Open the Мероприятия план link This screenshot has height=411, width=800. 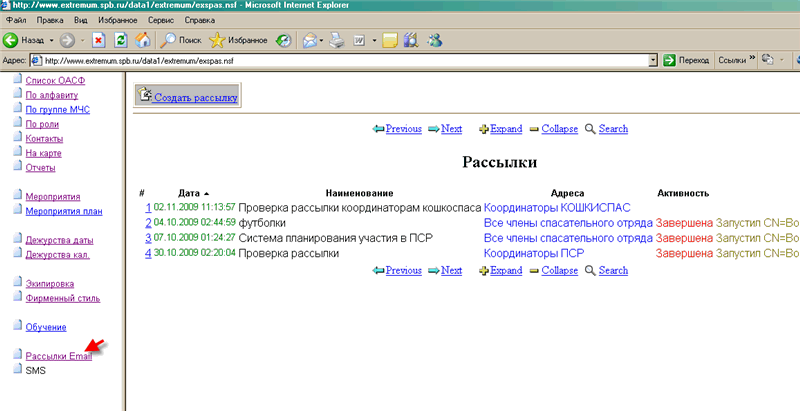coord(64,211)
